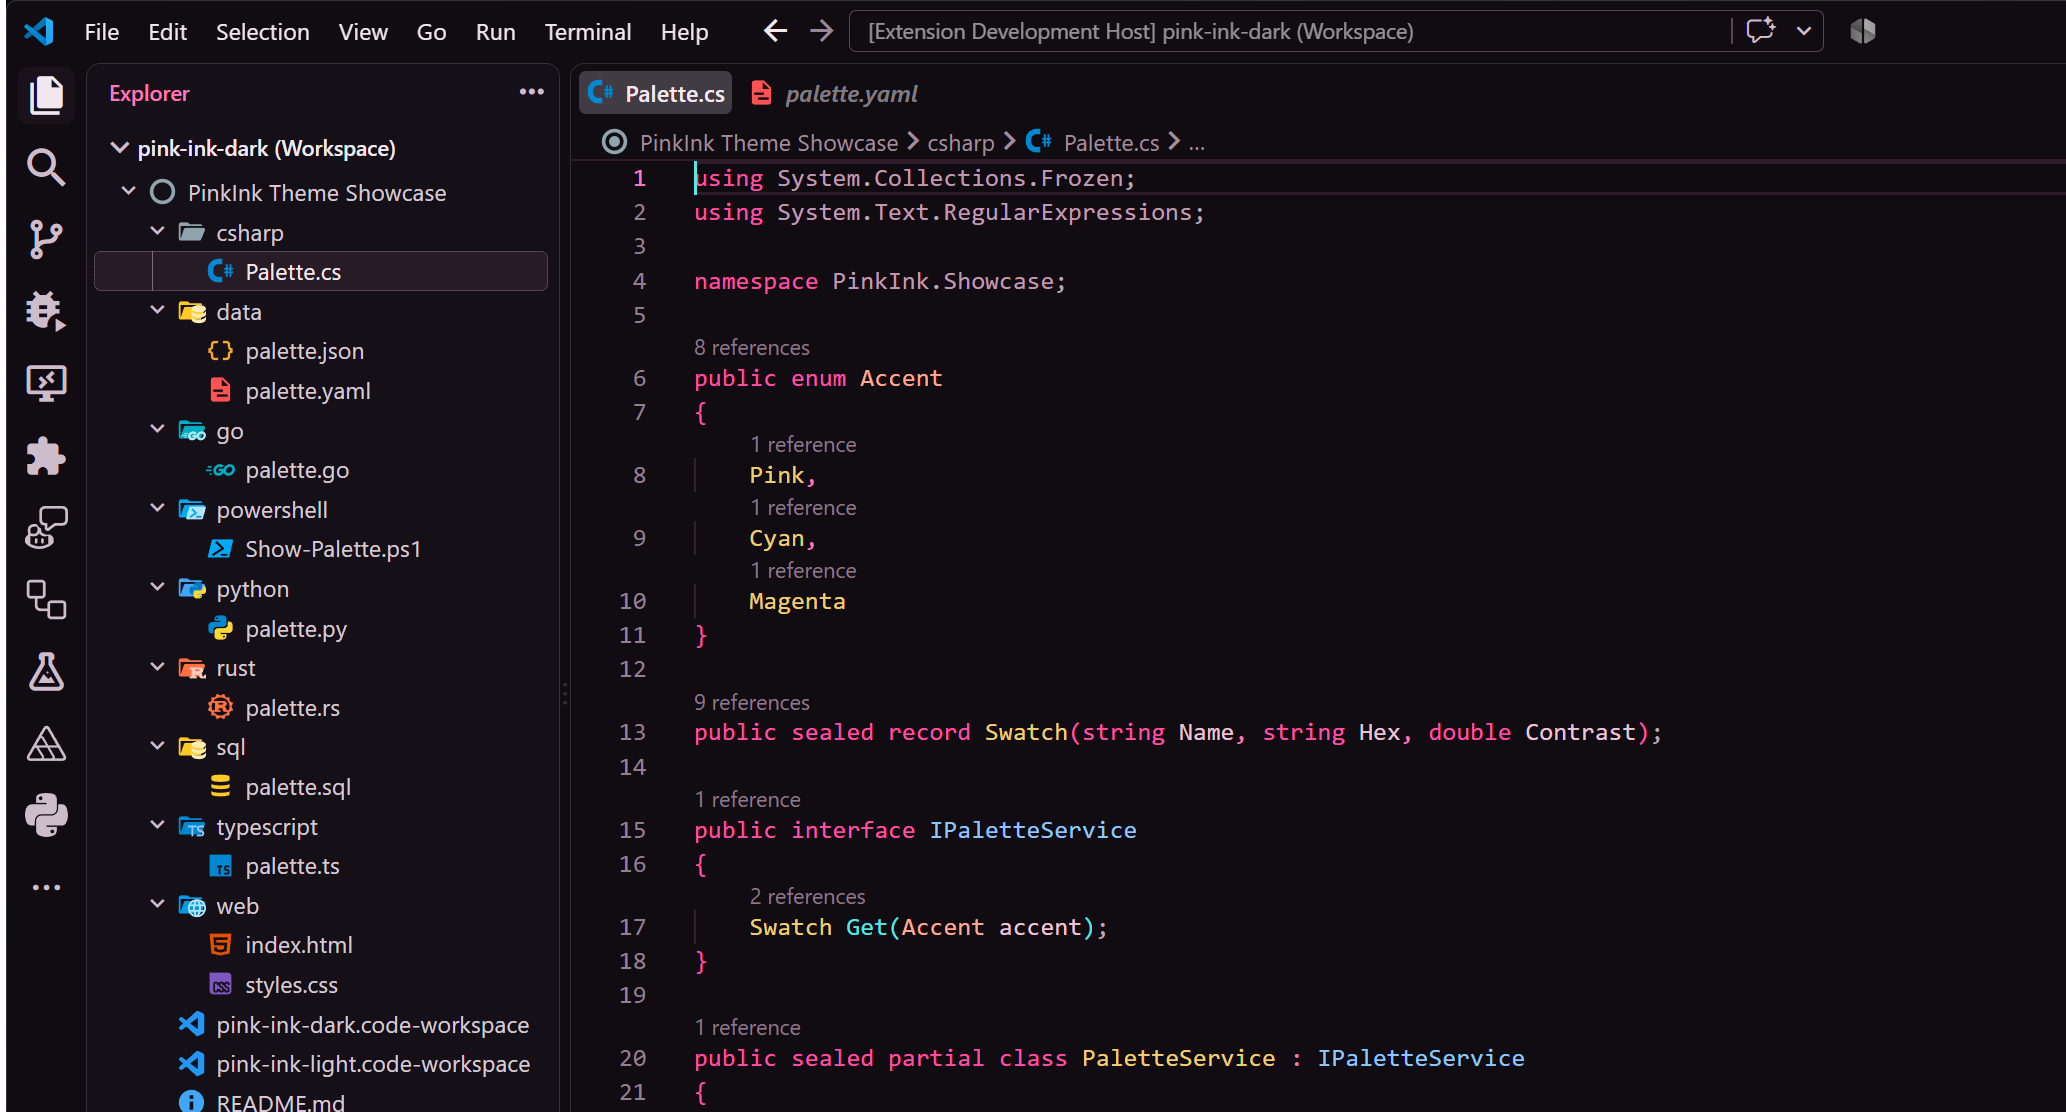The height and width of the screenshot is (1112, 2066).
Task: Click the '9 references' CodeLens above Swatch
Action: tap(752, 702)
